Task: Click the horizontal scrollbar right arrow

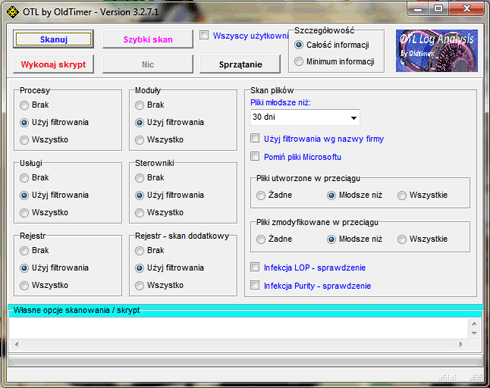Action: coord(461,344)
